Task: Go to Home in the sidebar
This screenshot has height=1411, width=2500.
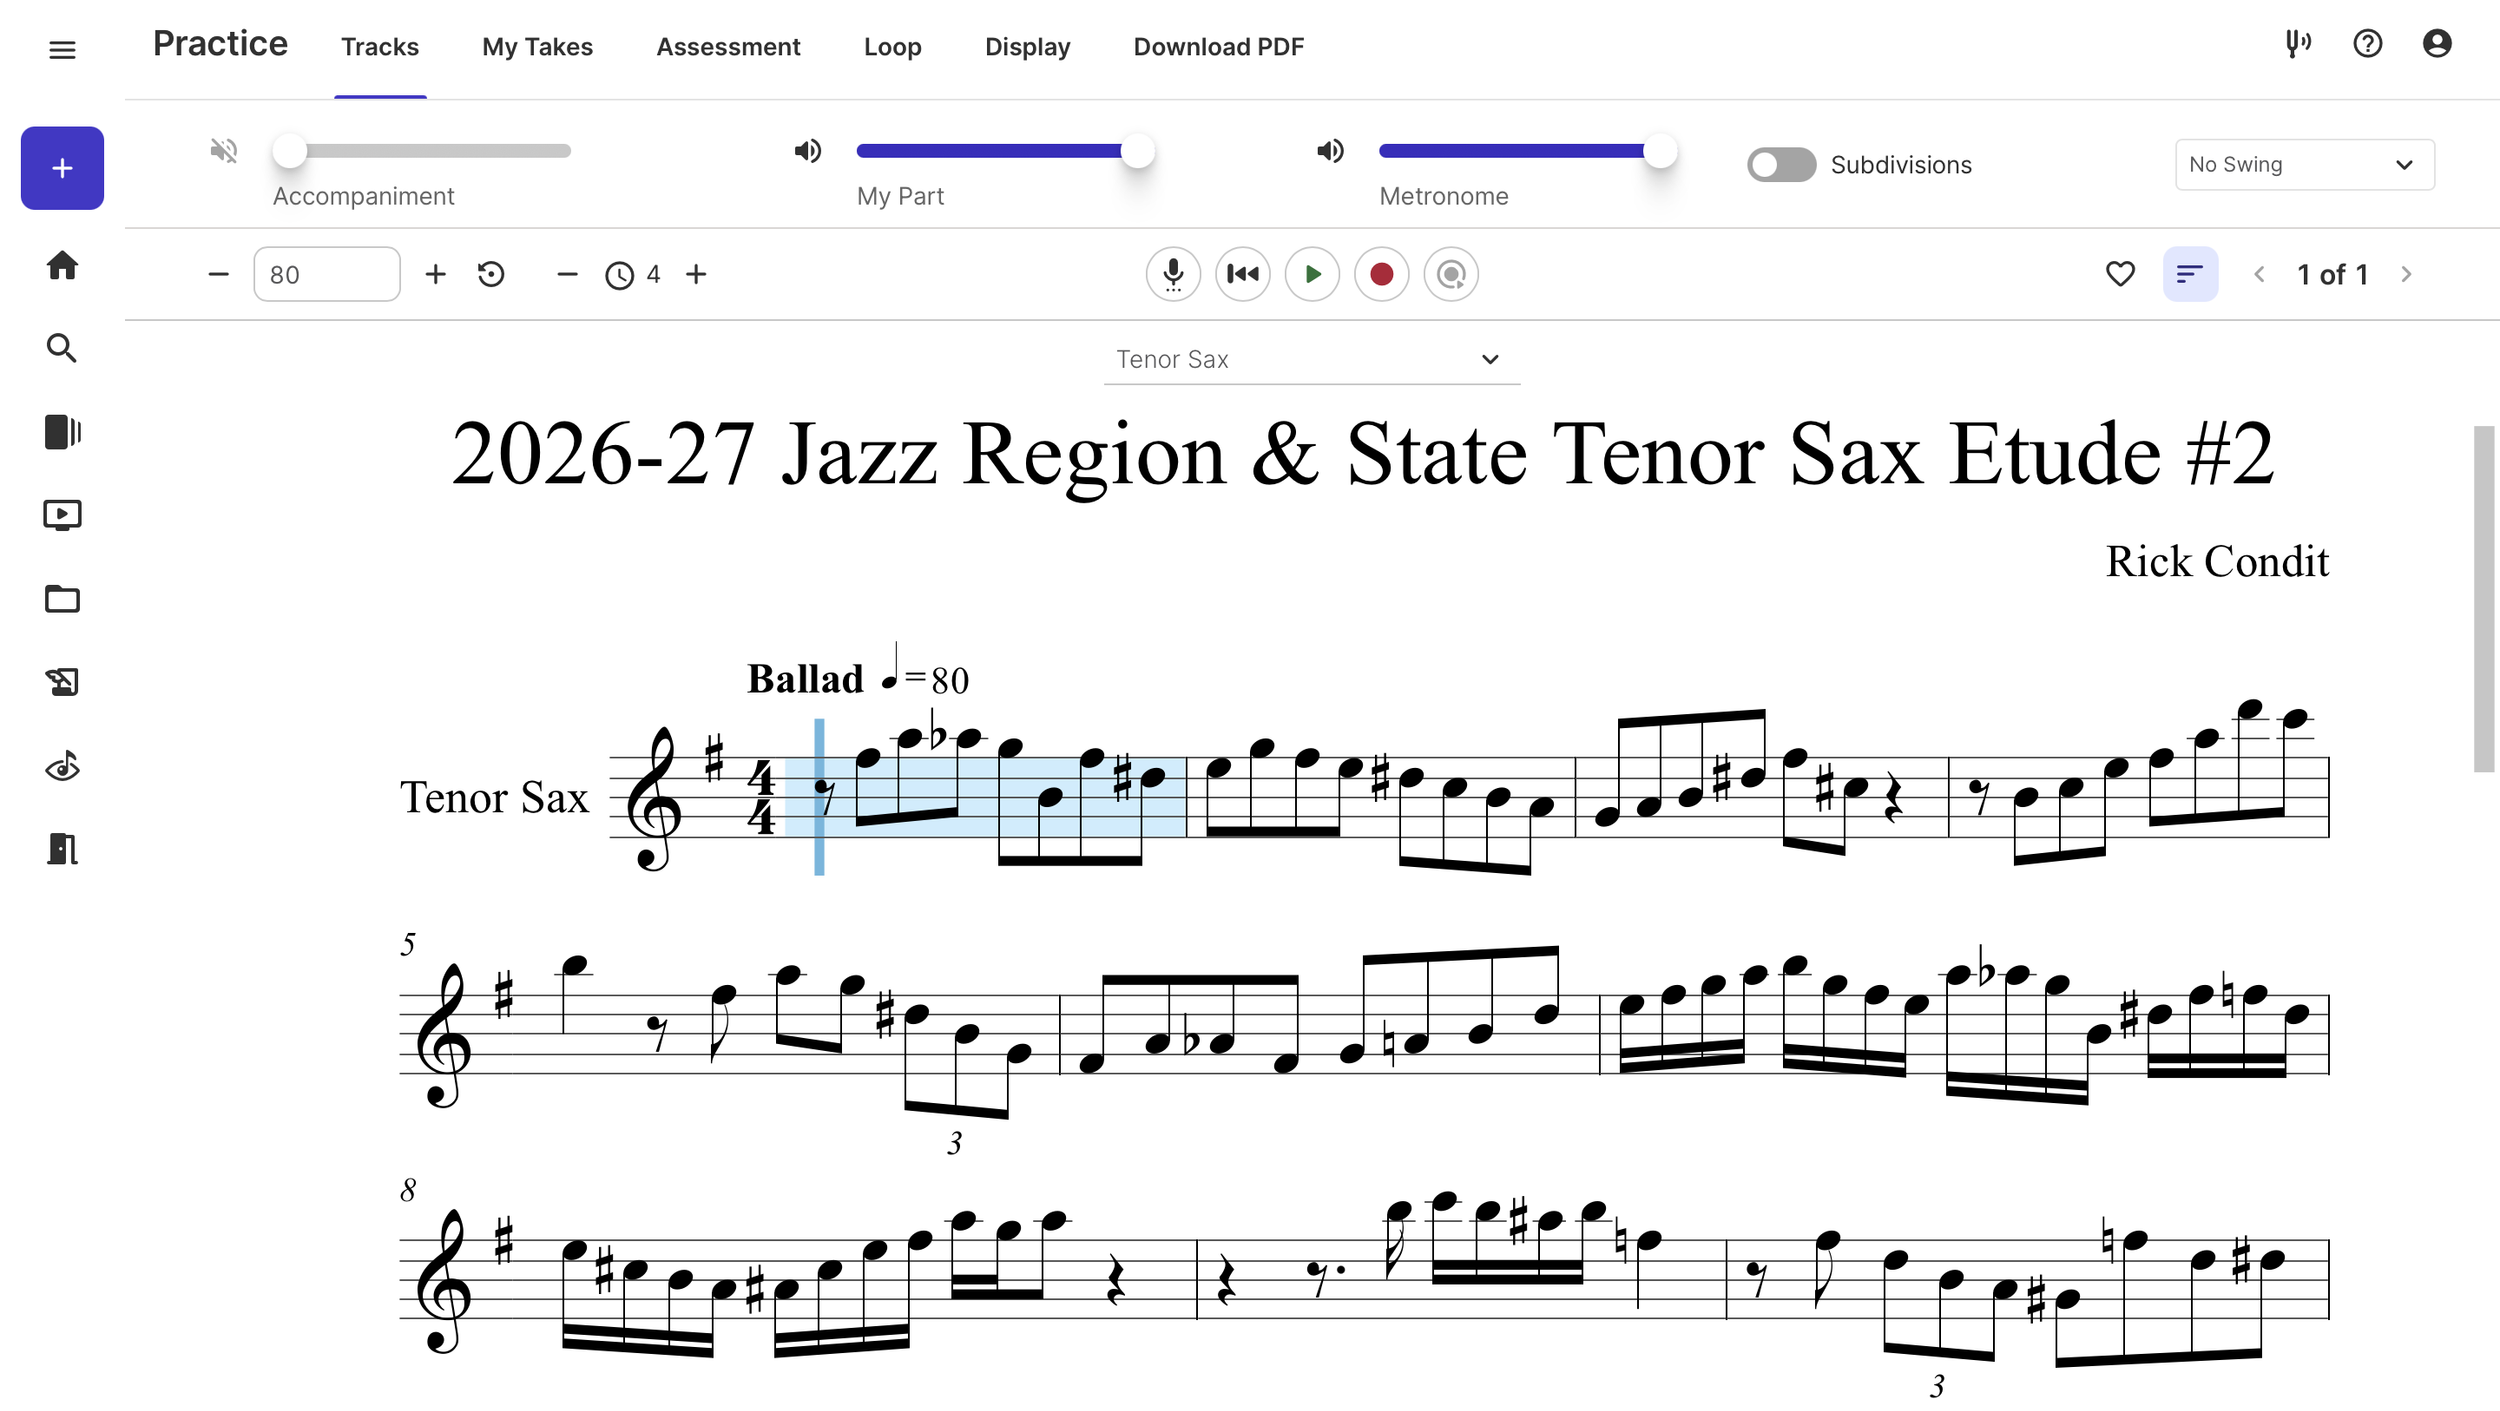Action: 62,265
